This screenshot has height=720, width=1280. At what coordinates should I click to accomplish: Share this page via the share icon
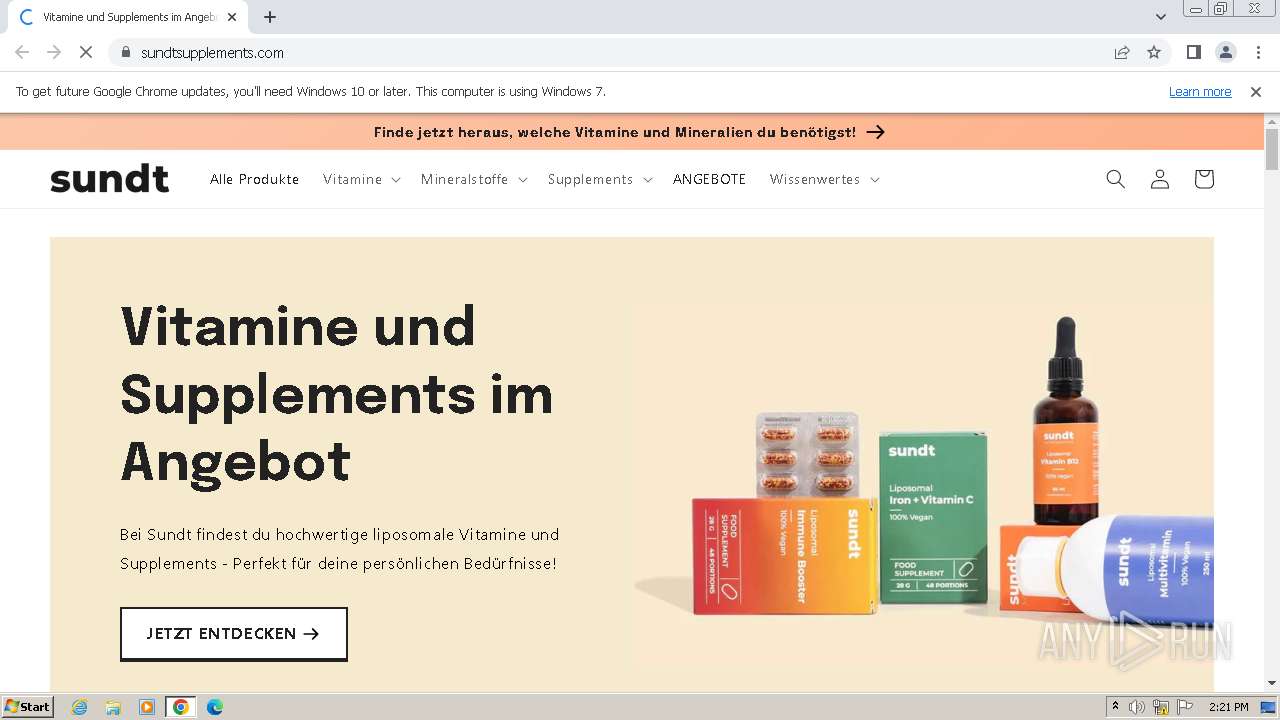pyautogui.click(x=1122, y=52)
